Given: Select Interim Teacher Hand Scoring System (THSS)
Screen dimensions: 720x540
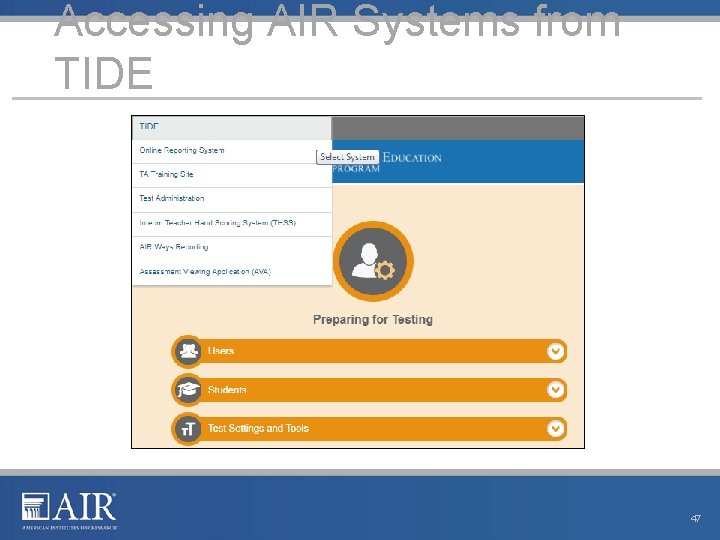Looking at the screenshot, I should pos(231,224).
